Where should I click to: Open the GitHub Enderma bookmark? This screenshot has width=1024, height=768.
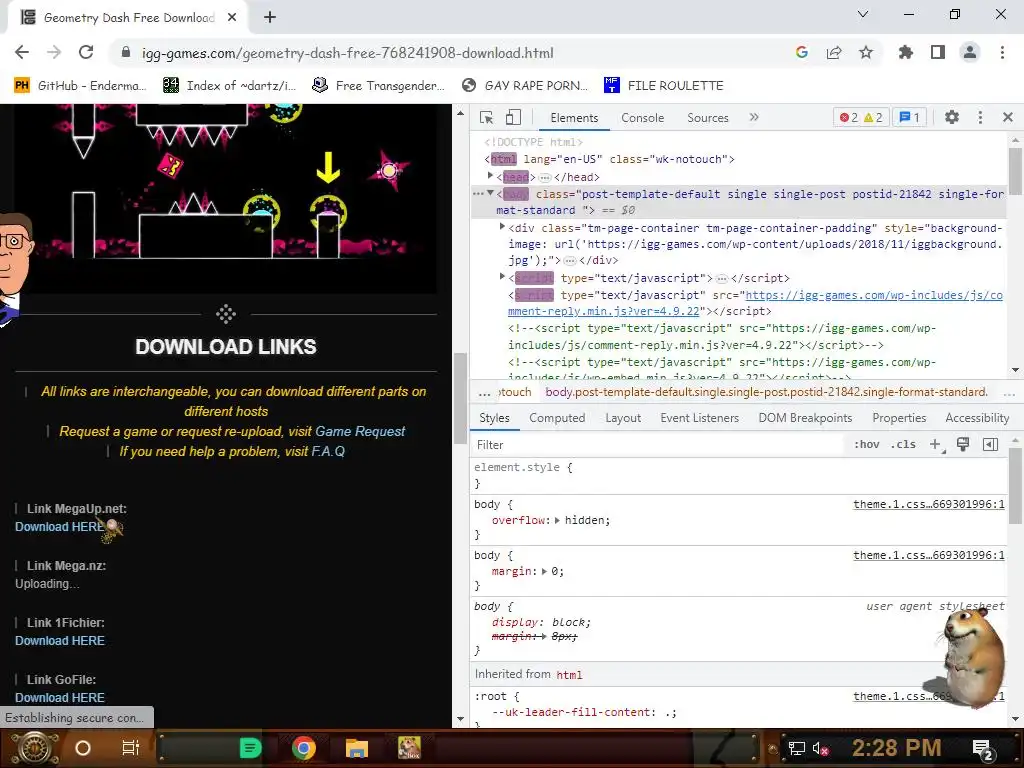(x=80, y=86)
